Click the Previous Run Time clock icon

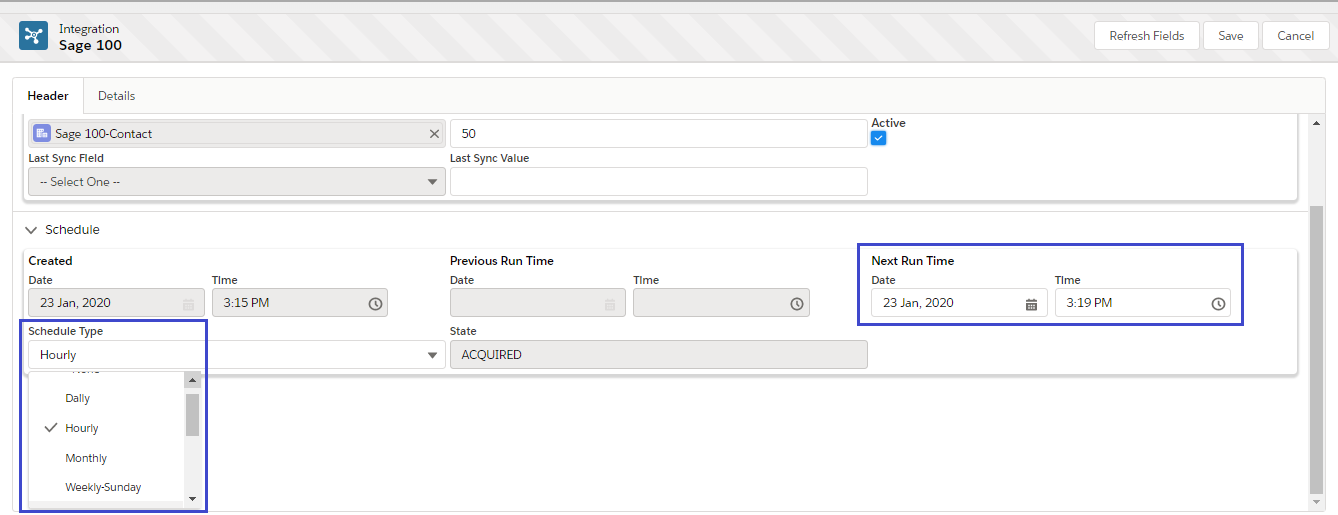[x=796, y=304]
